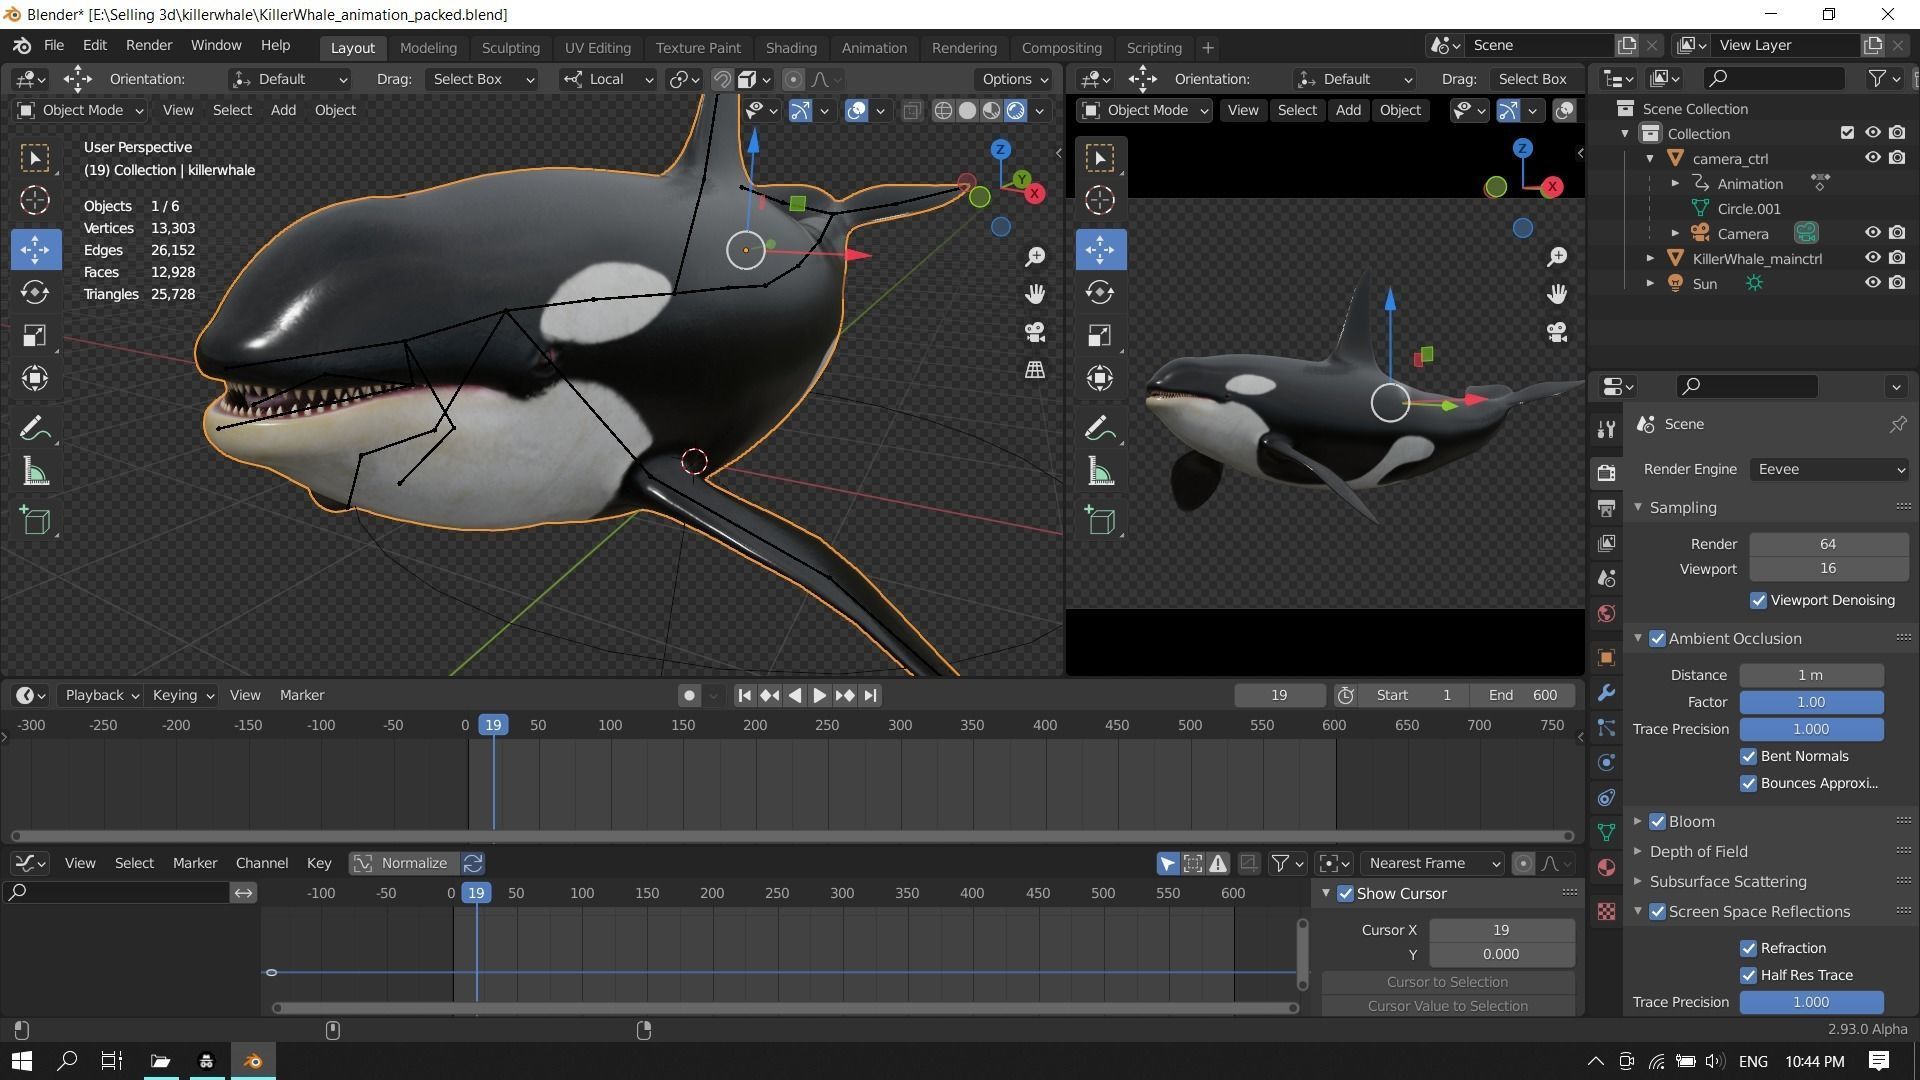
Task: Adjust Ambient Occlusion Factor slider
Action: pyautogui.click(x=1811, y=703)
